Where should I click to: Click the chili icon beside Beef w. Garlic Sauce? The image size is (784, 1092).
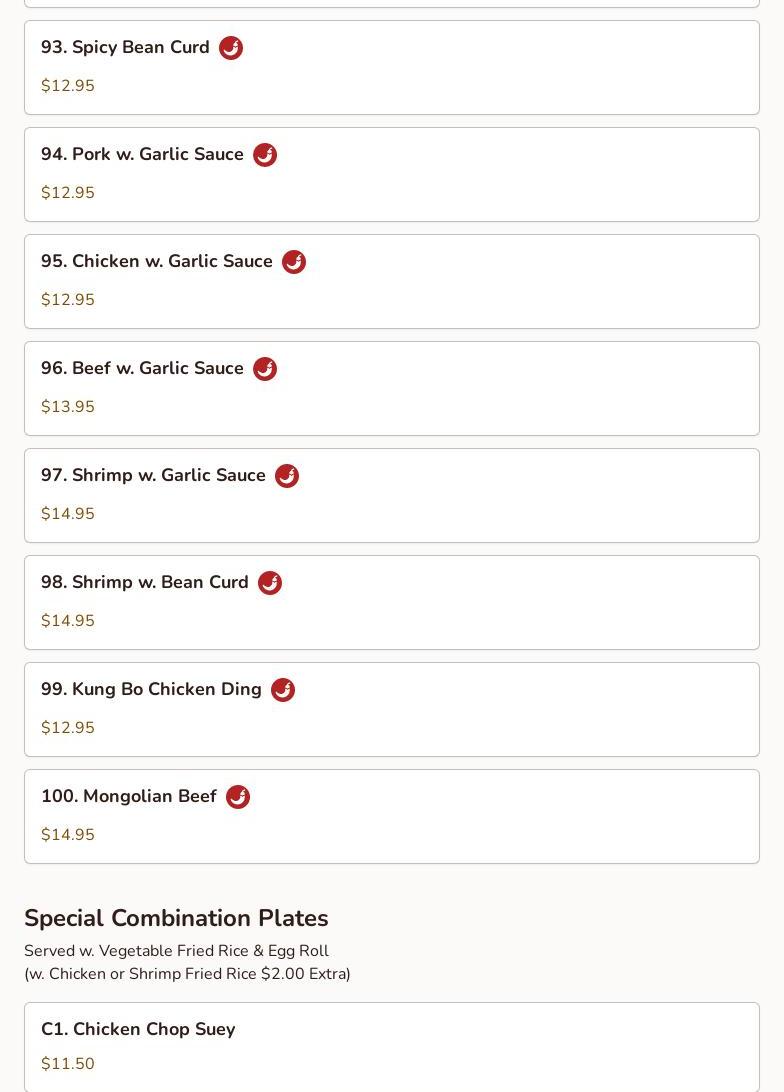(265, 369)
